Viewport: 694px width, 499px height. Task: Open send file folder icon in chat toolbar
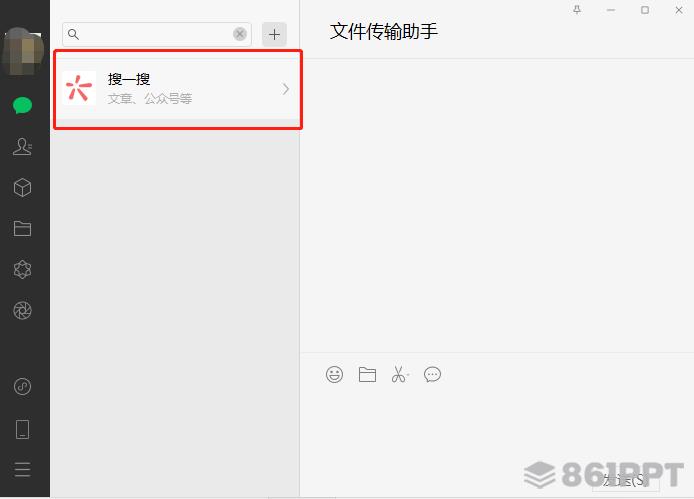[x=367, y=375]
